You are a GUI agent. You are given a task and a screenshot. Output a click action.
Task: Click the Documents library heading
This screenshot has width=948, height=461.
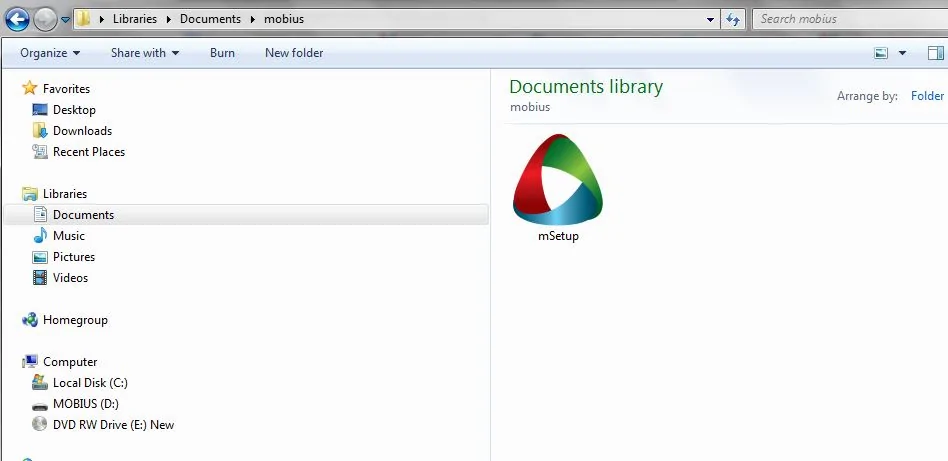coord(586,87)
